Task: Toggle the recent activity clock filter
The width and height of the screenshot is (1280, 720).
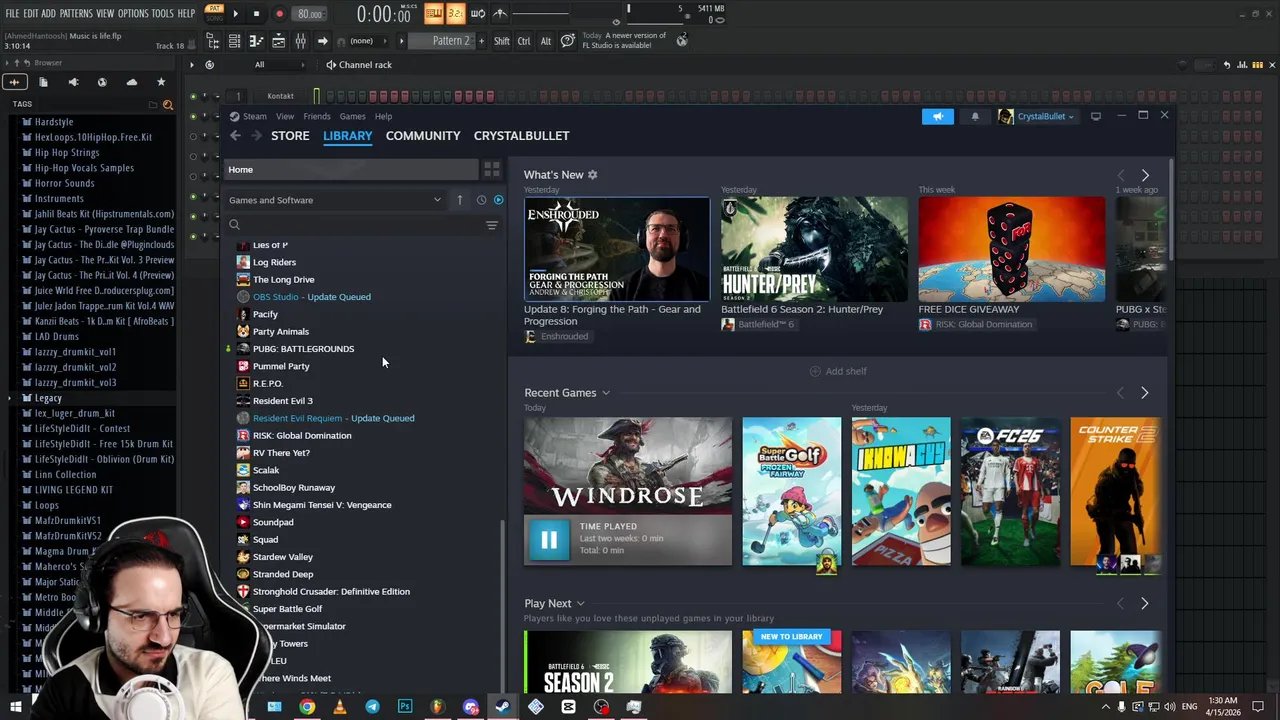Action: 481,200
